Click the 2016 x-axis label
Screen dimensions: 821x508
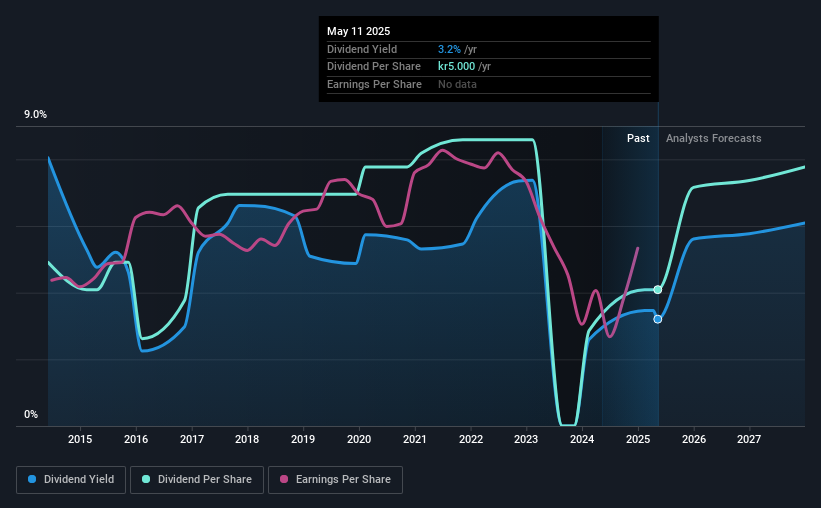pyautogui.click(x=136, y=439)
